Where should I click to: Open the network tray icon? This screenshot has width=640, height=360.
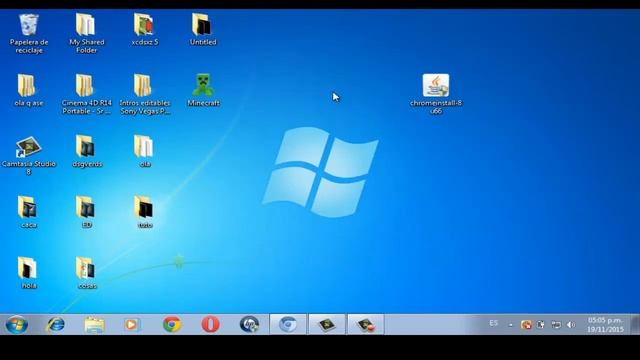point(556,325)
